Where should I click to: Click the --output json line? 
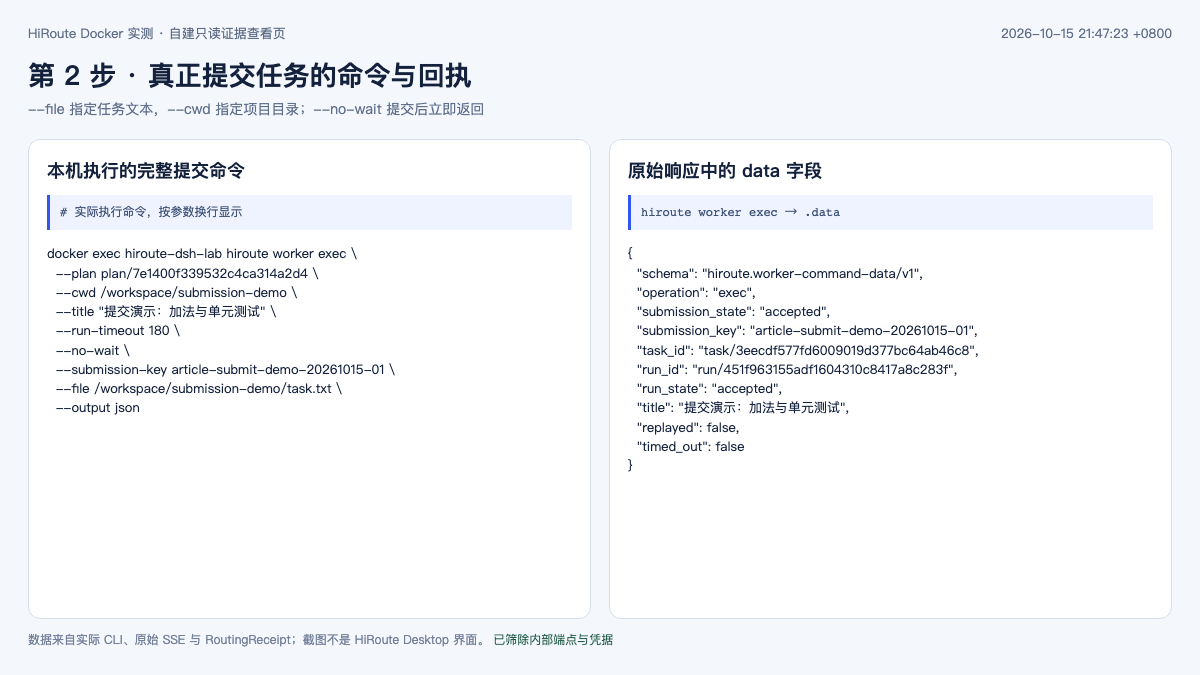(98, 408)
